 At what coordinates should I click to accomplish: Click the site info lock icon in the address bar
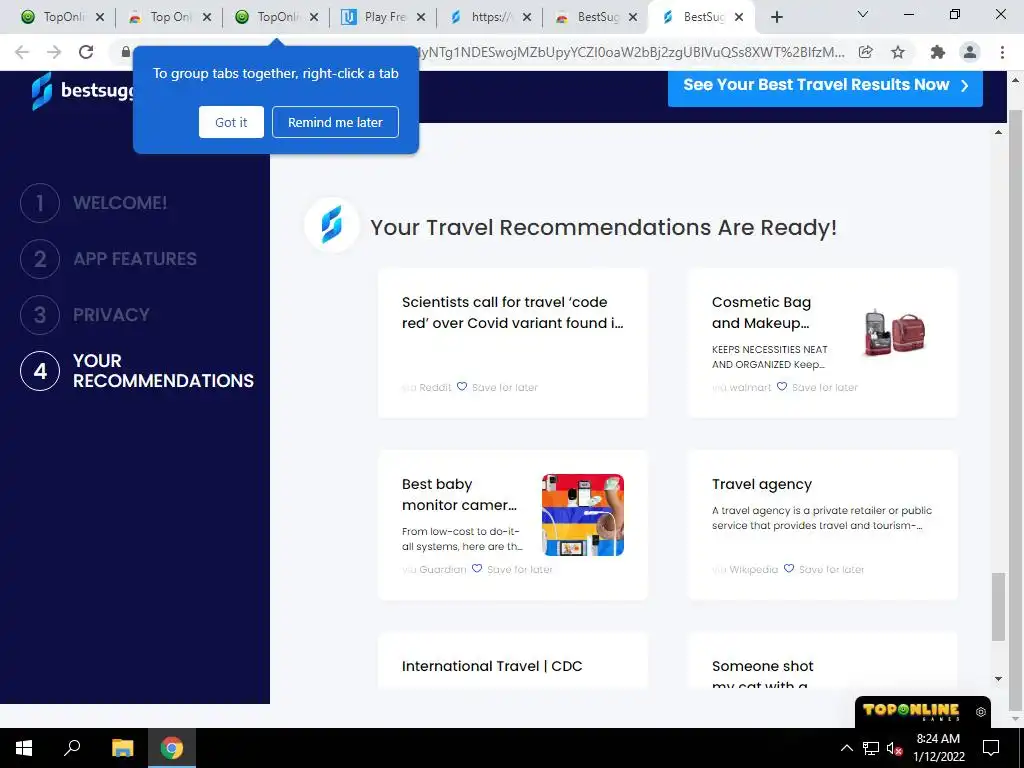tap(126, 52)
